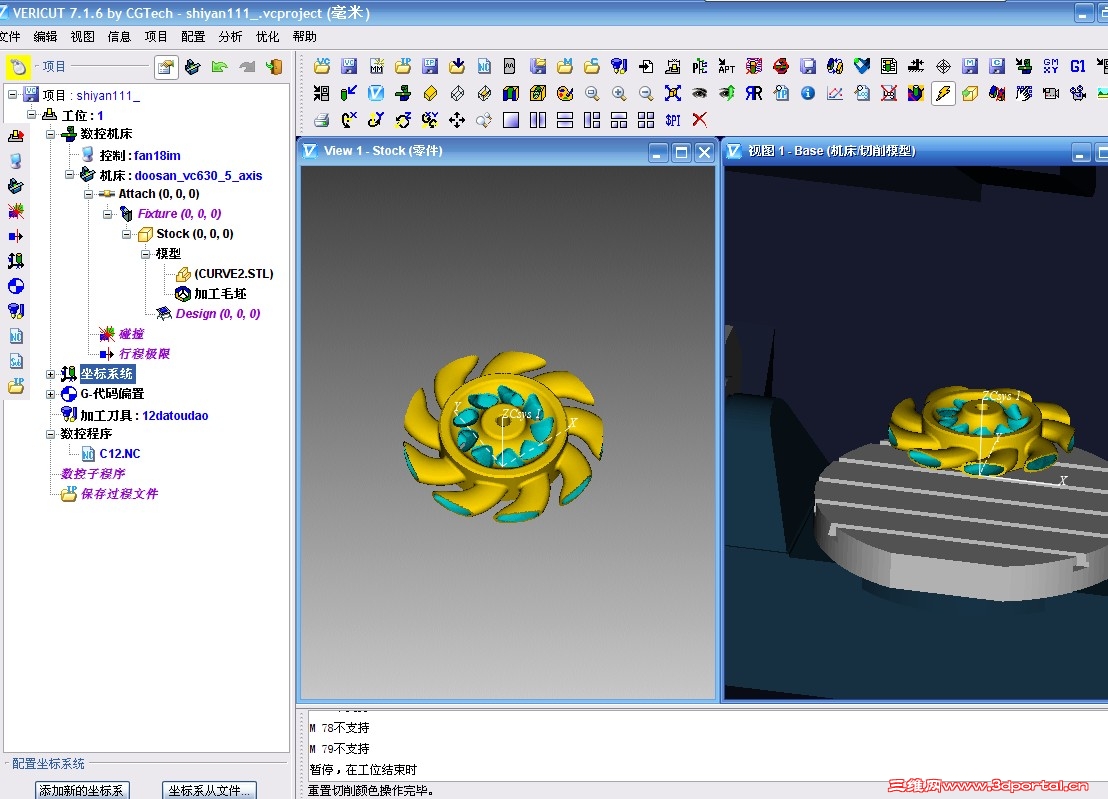The width and height of the screenshot is (1108, 799).
Task: Toggle the project tree configure button
Action: 166,67
